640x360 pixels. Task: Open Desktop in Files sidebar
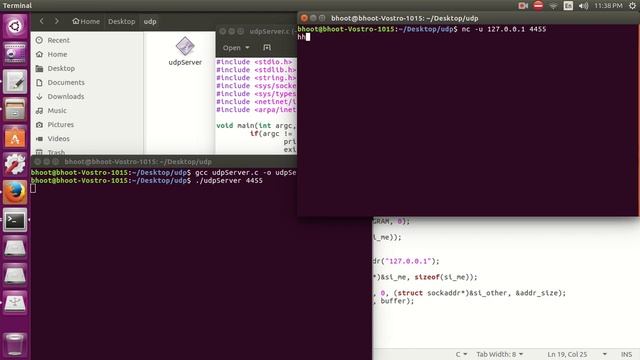(x=61, y=69)
